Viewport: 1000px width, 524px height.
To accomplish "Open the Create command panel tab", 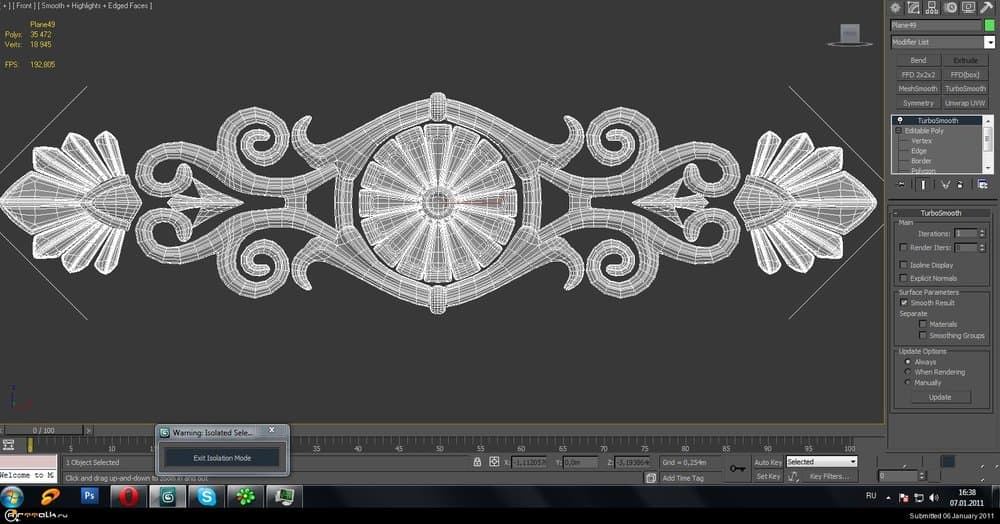I will pyautogui.click(x=896, y=7).
